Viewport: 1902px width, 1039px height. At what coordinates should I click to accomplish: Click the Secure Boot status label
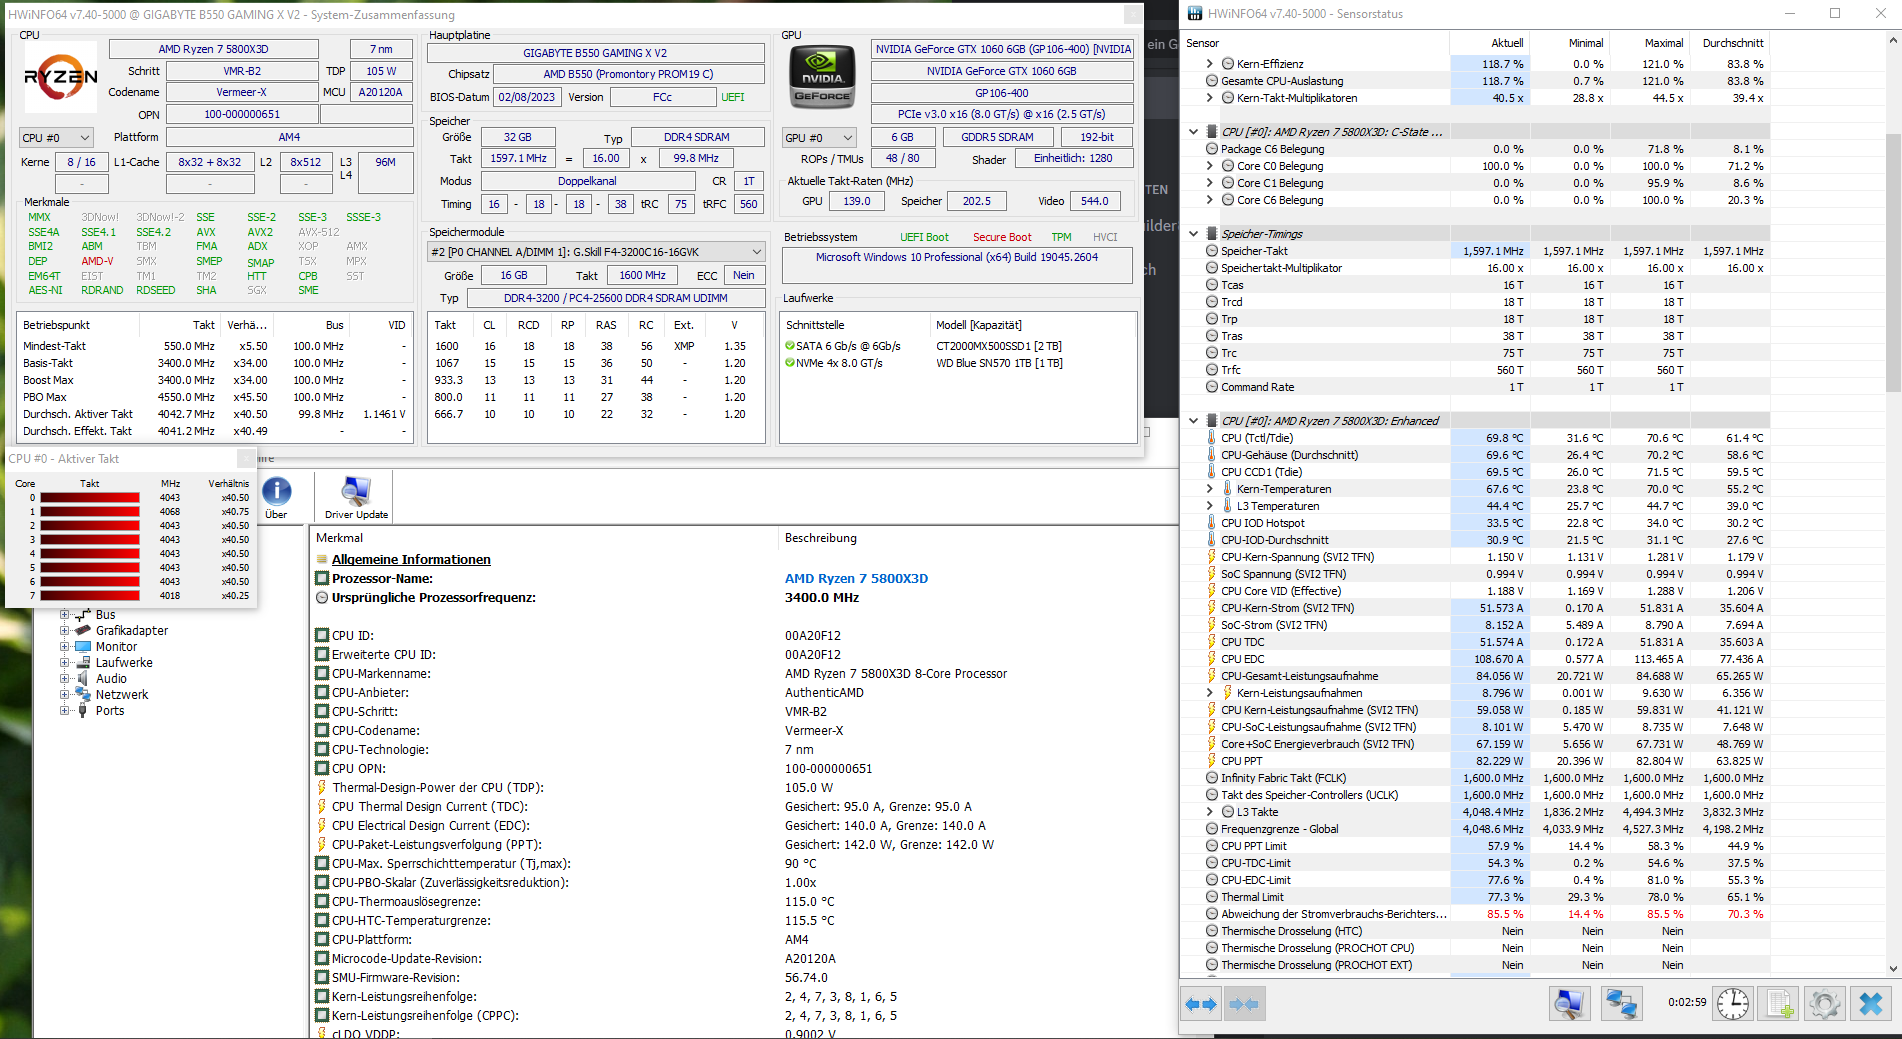pyautogui.click(x=1002, y=237)
